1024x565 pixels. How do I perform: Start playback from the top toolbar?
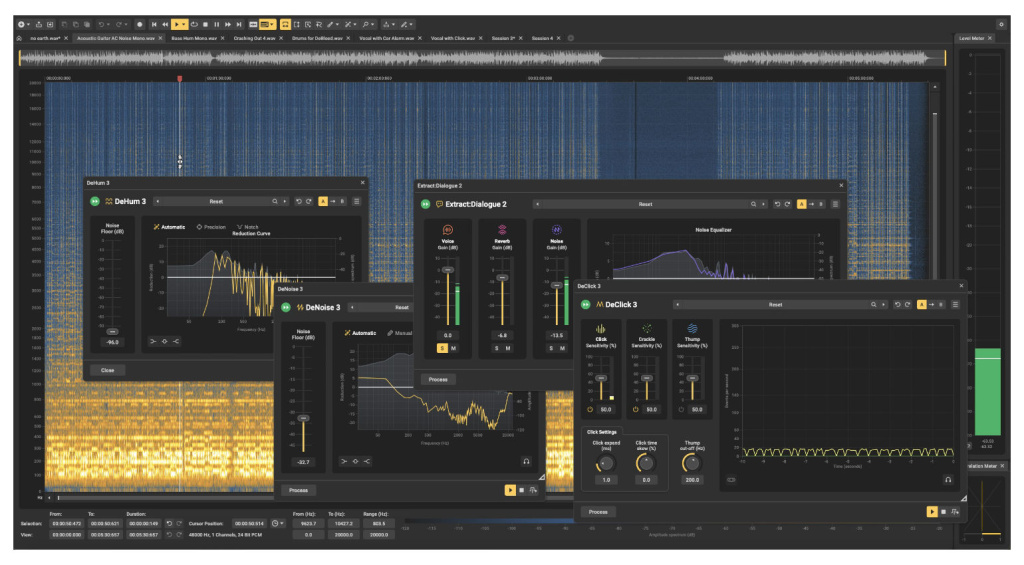point(176,24)
